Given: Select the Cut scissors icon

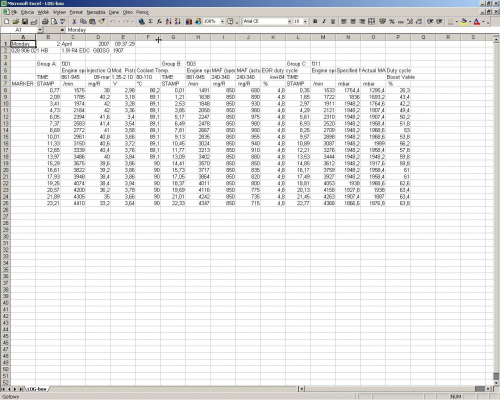Looking at the screenshot, I should tap(74, 22).
